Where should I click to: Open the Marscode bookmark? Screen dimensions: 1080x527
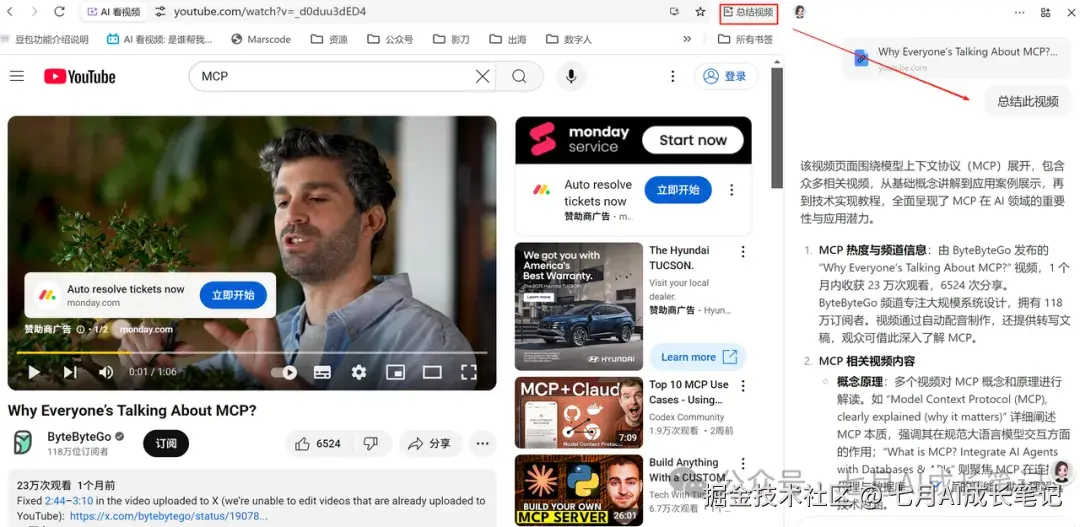(x=261, y=39)
